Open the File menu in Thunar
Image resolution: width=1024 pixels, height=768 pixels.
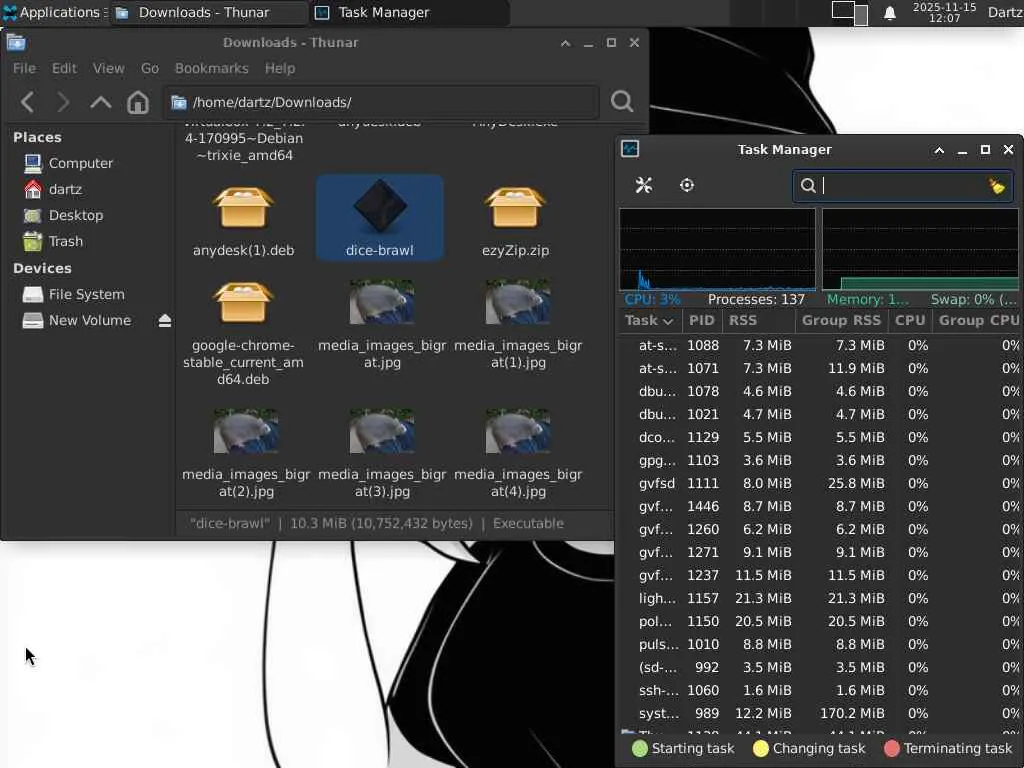(x=24, y=69)
